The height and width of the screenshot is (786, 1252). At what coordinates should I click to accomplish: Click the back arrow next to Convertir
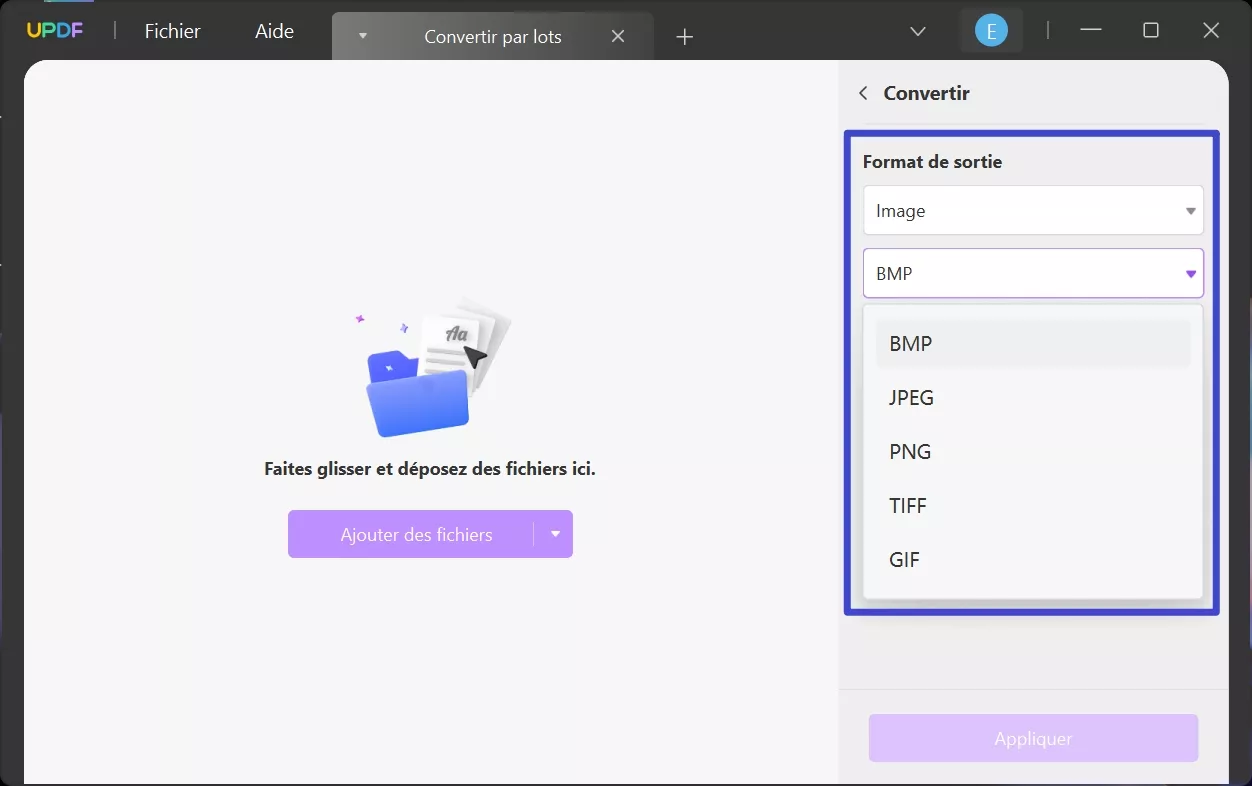coord(862,92)
